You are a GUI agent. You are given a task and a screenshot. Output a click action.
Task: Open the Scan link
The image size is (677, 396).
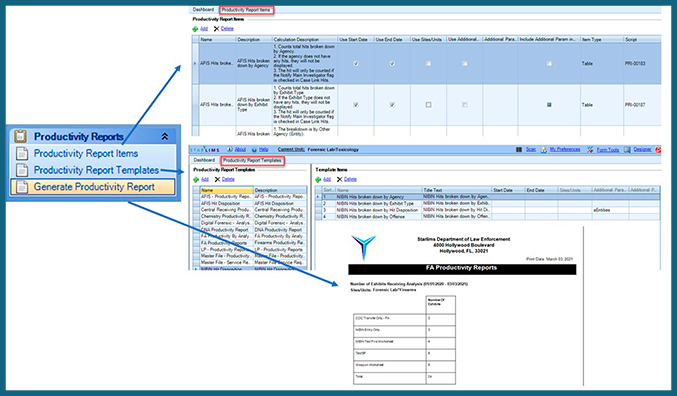(531, 149)
